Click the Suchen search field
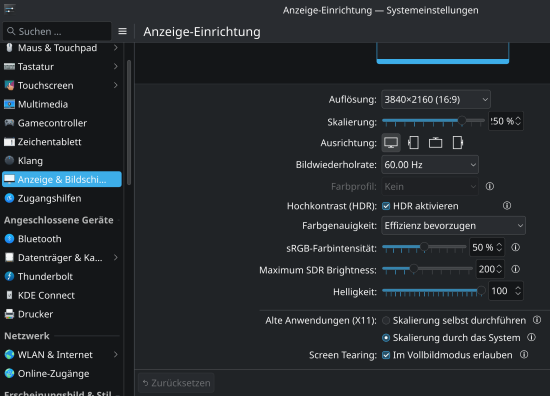Image resolution: width=550 pixels, height=396 pixels. tap(57, 31)
